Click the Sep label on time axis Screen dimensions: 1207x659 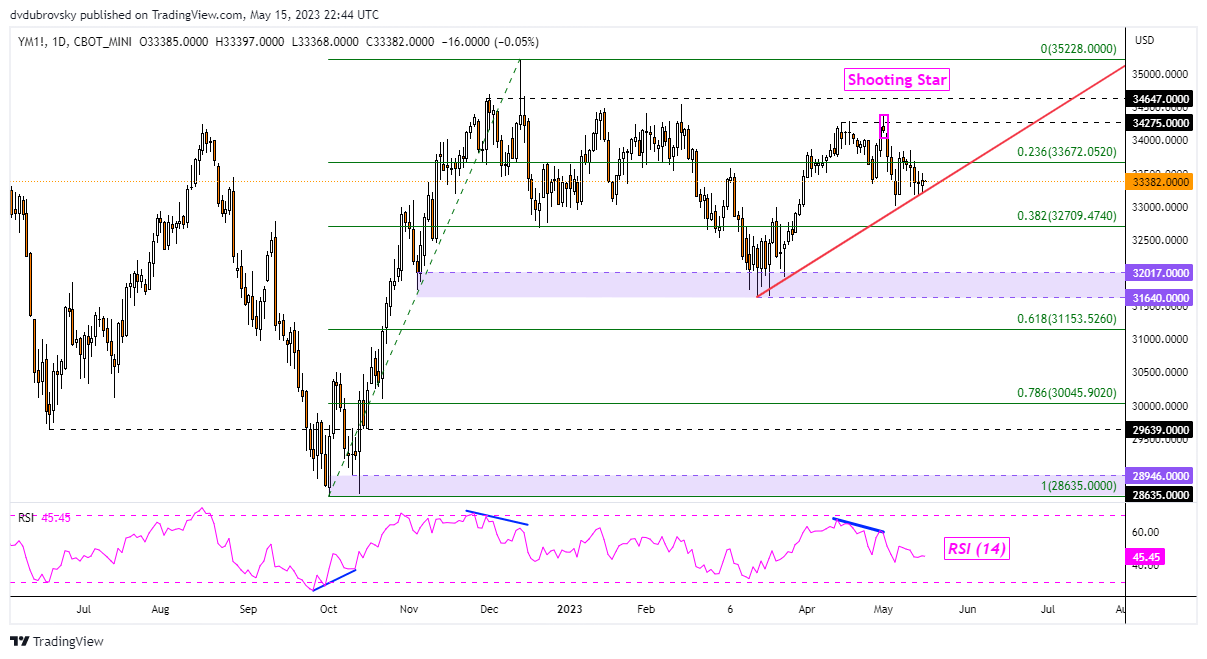(249, 608)
